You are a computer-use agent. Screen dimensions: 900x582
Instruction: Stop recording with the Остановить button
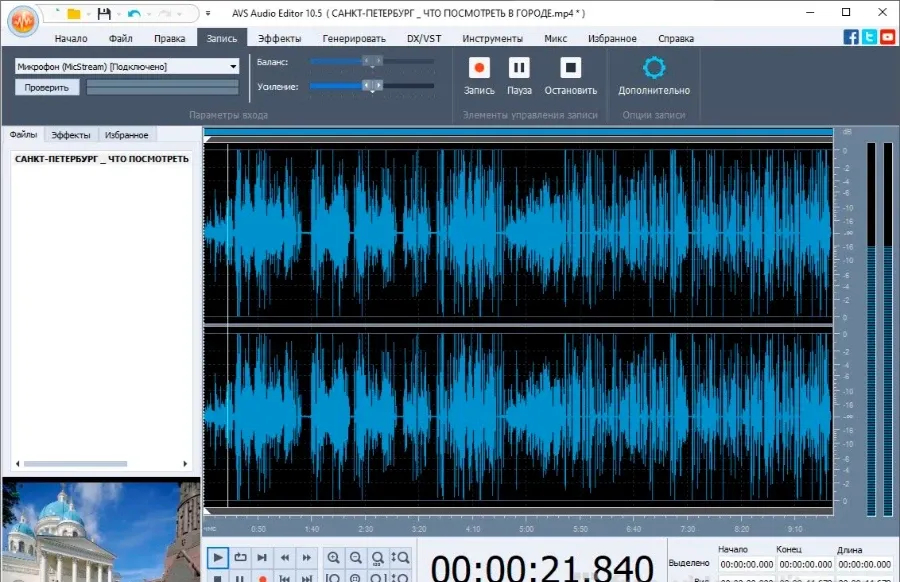(x=571, y=76)
